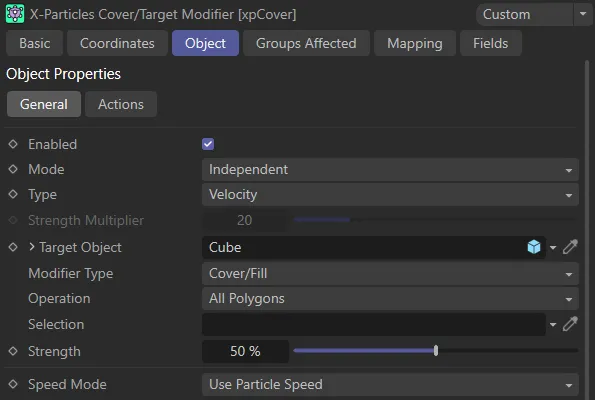
Task: Click the Modifier Type label
Action: click(x=71, y=274)
